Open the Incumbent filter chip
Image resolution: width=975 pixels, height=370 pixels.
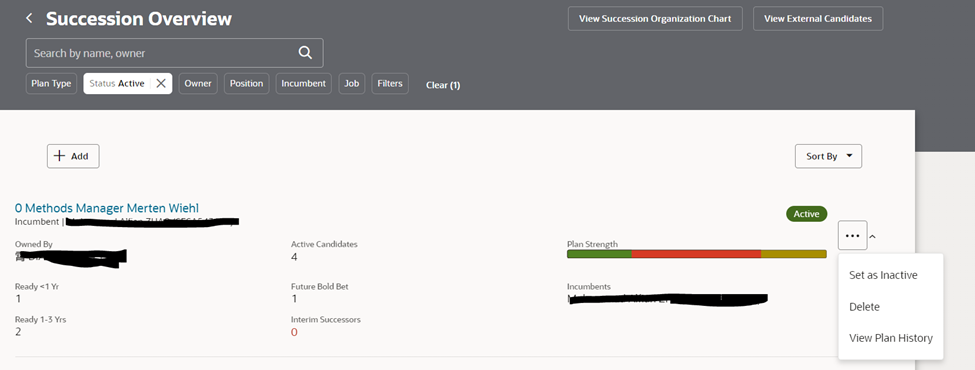pyautogui.click(x=303, y=83)
